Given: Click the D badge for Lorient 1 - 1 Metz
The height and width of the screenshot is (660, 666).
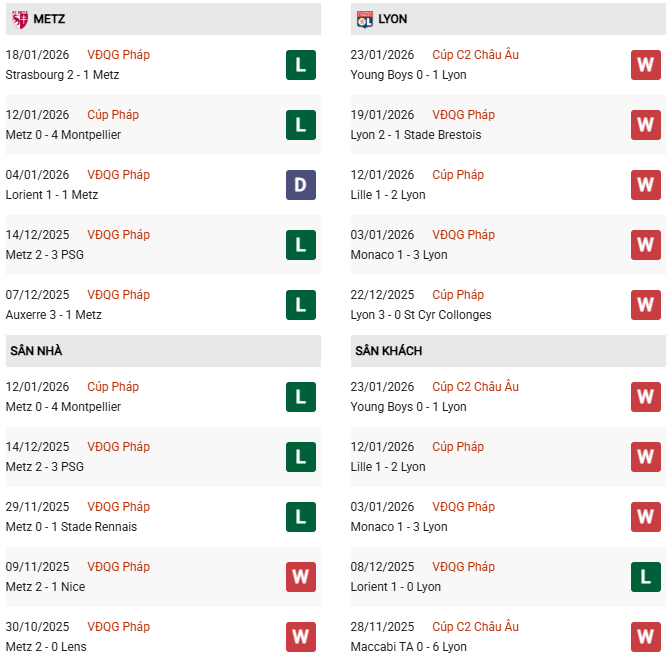Looking at the screenshot, I should click(x=300, y=185).
